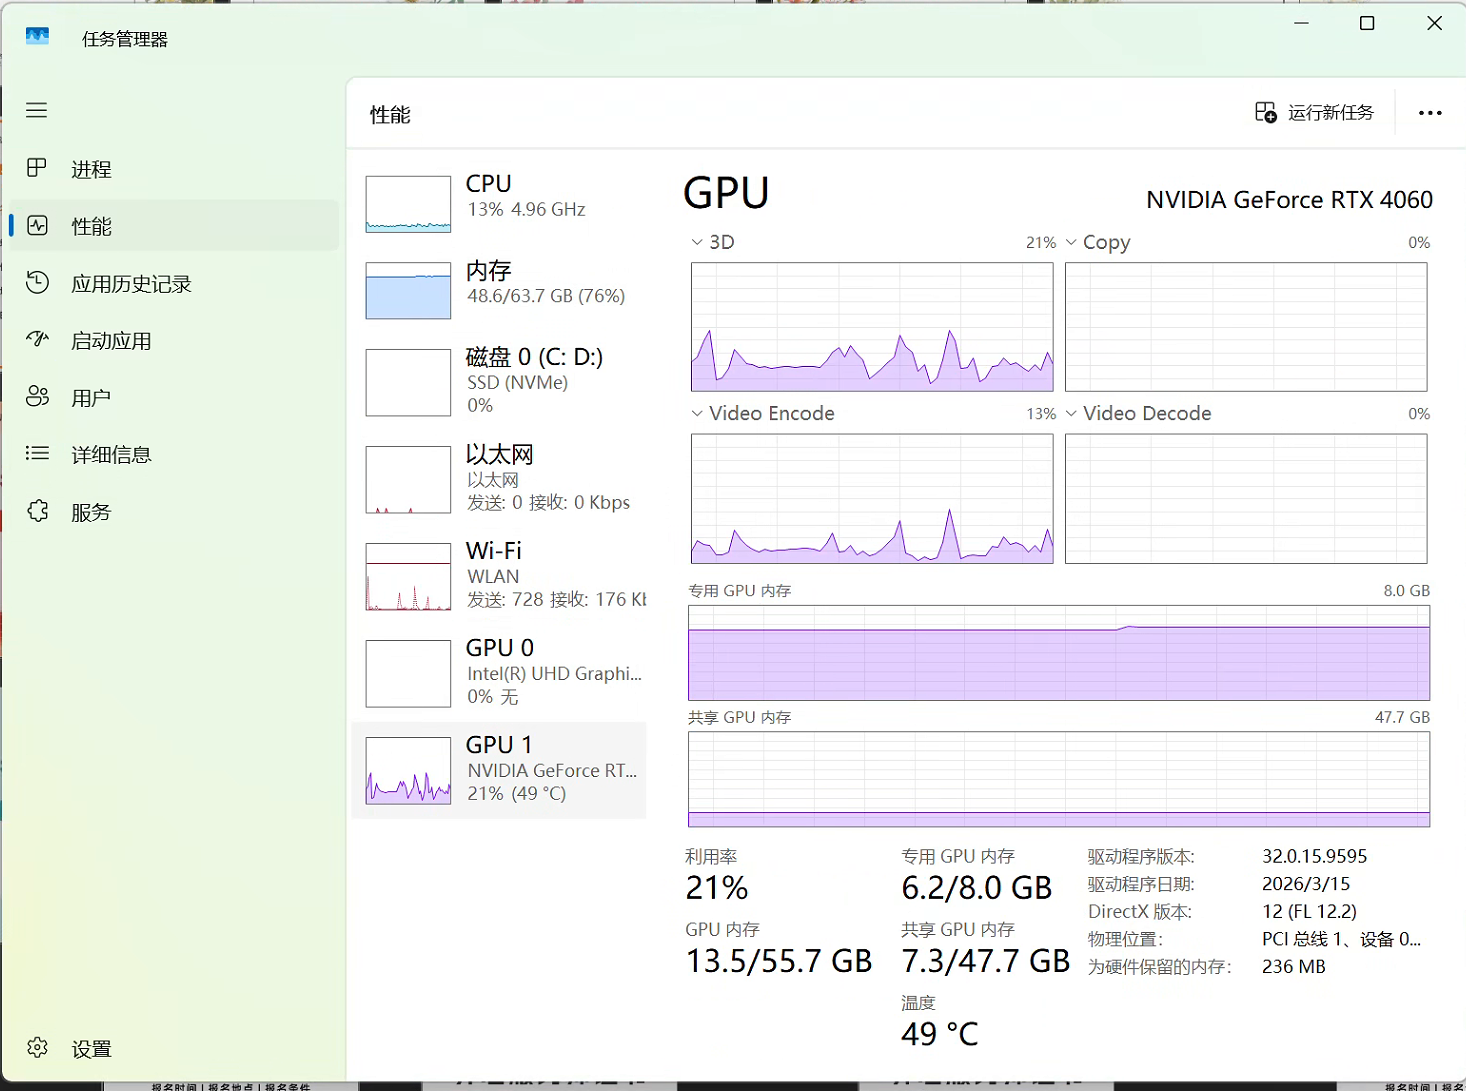Select the 磁盘 0 disk thumbnail graph

408,382
